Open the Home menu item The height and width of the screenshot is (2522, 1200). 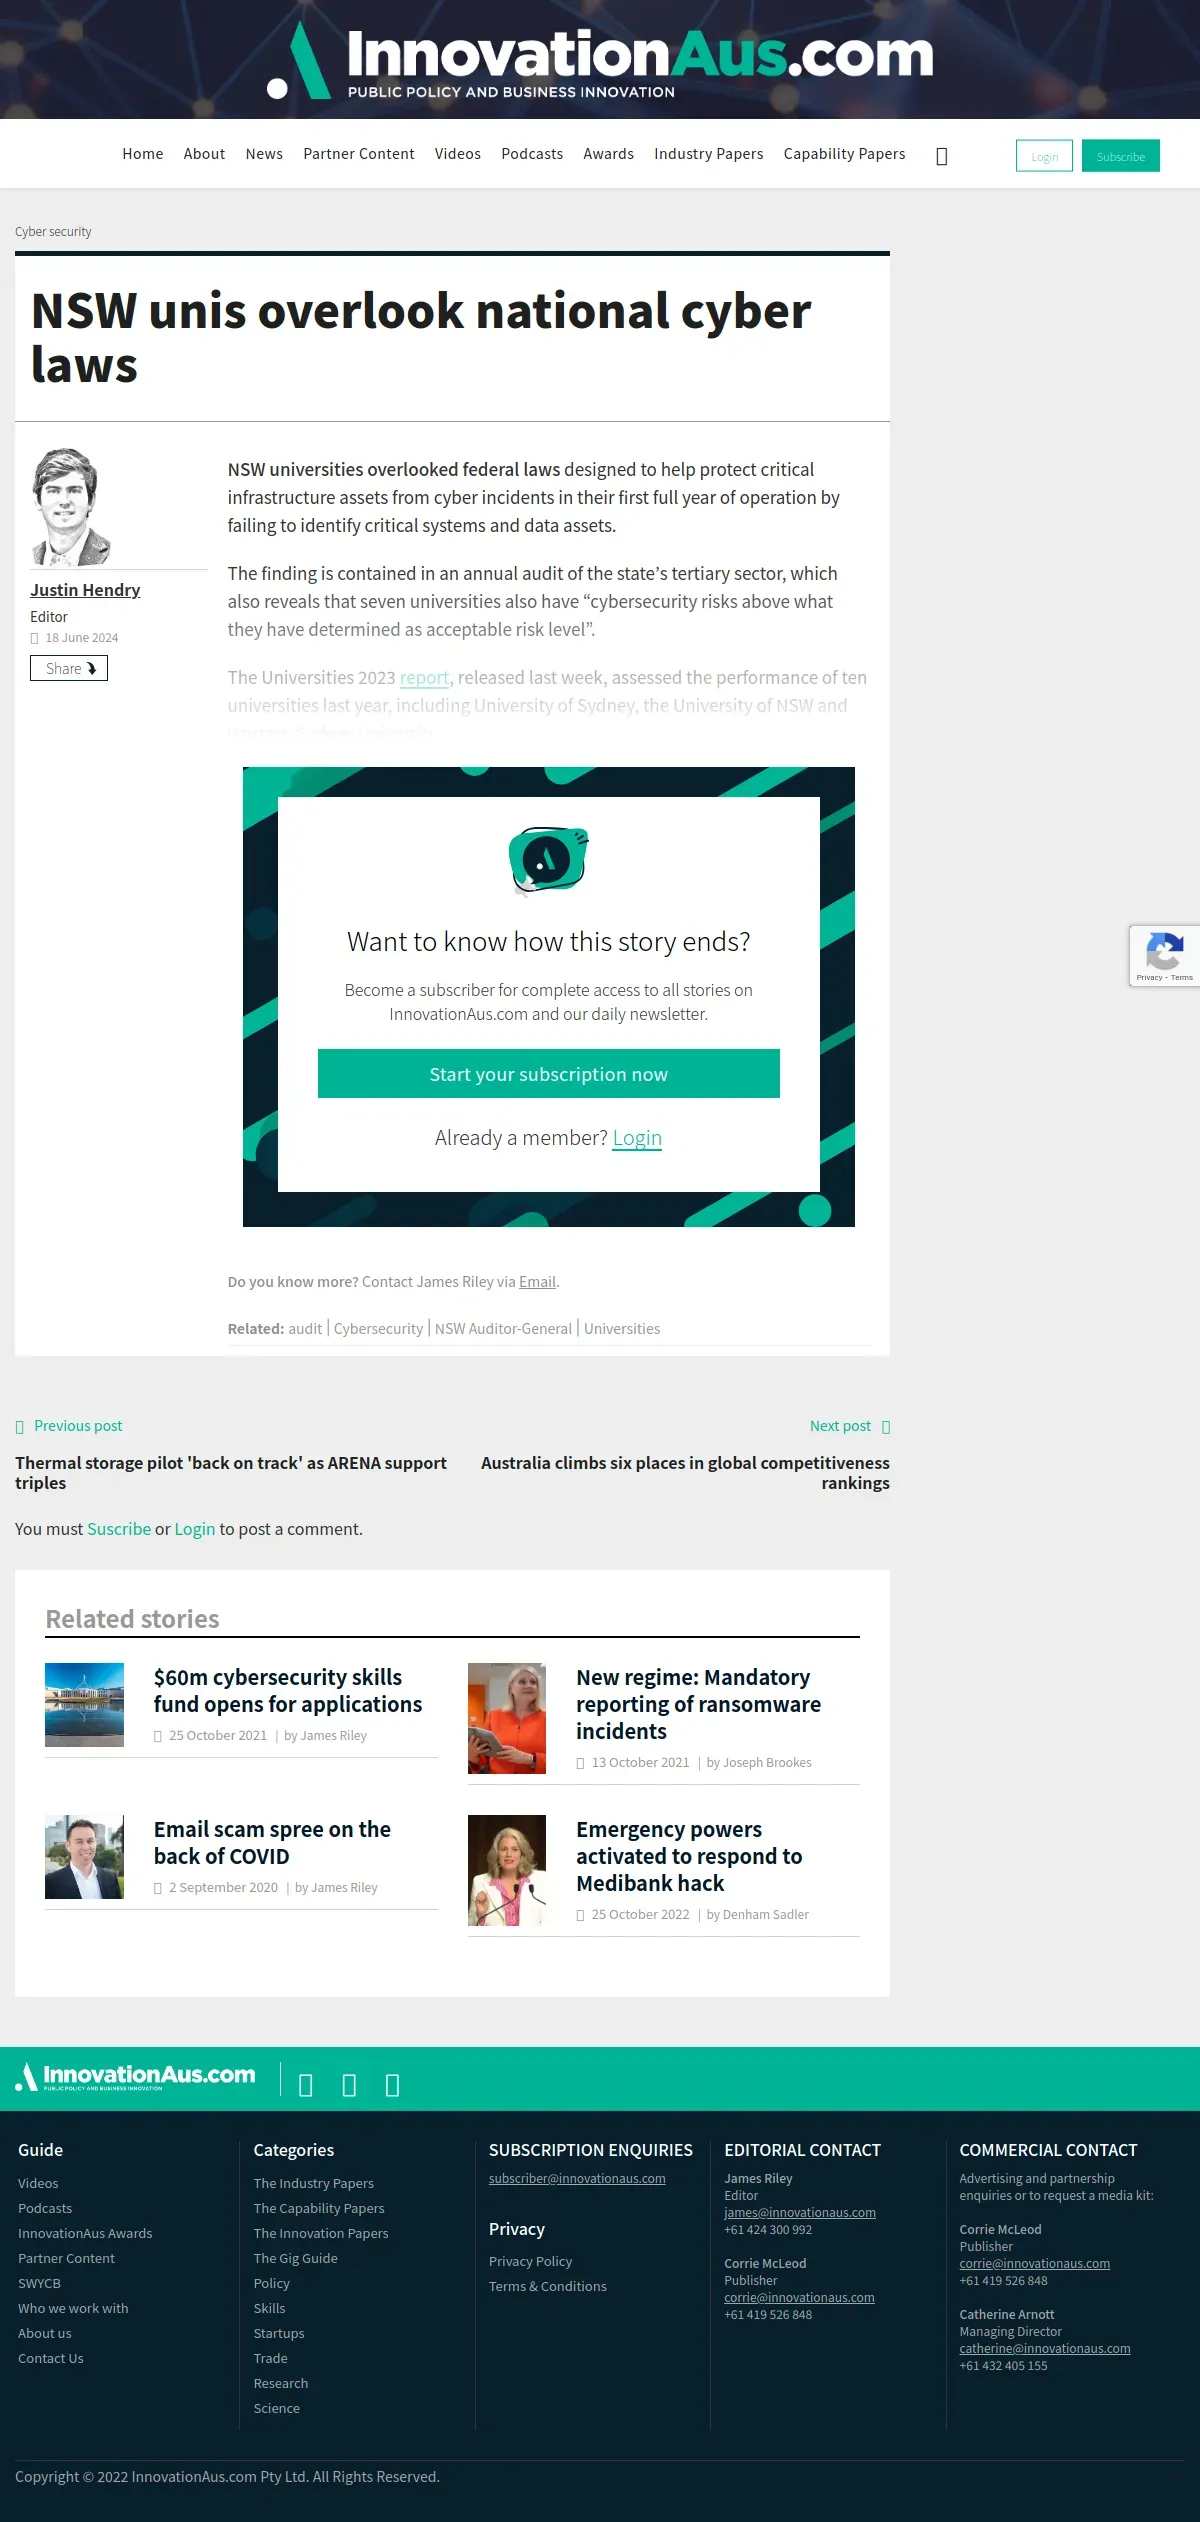(143, 154)
